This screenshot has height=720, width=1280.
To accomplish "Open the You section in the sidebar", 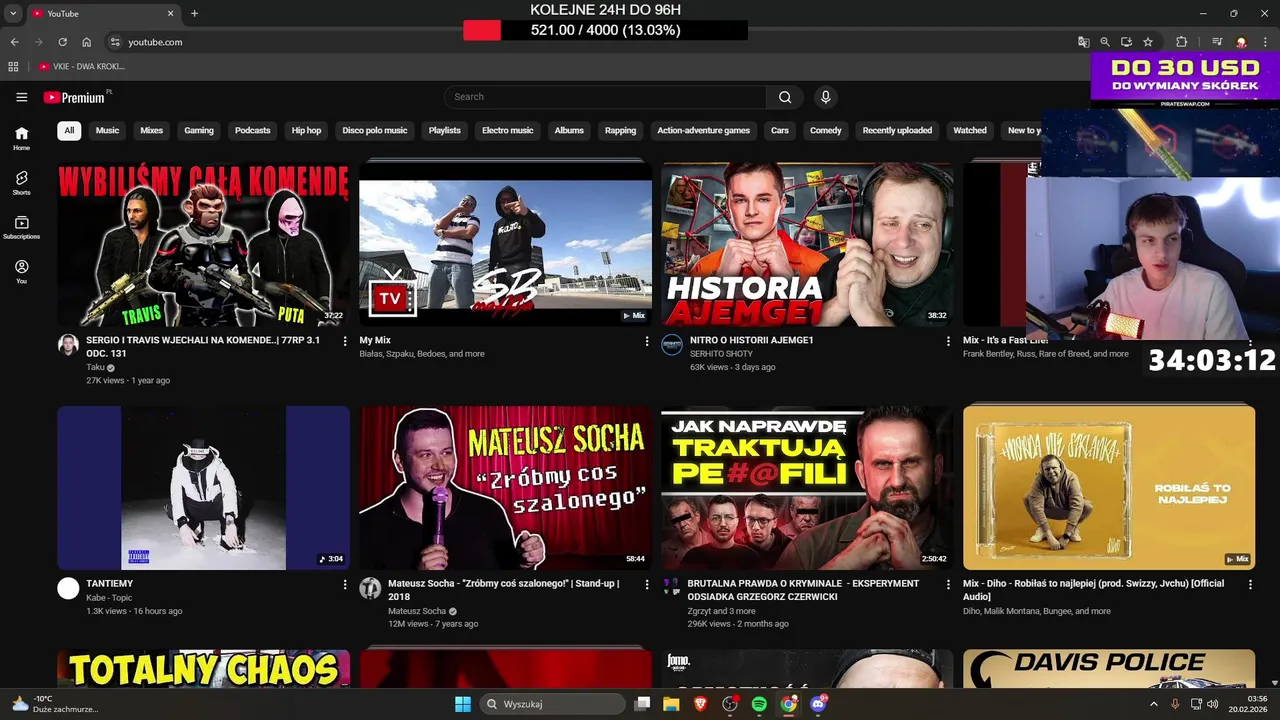I will coord(21,272).
